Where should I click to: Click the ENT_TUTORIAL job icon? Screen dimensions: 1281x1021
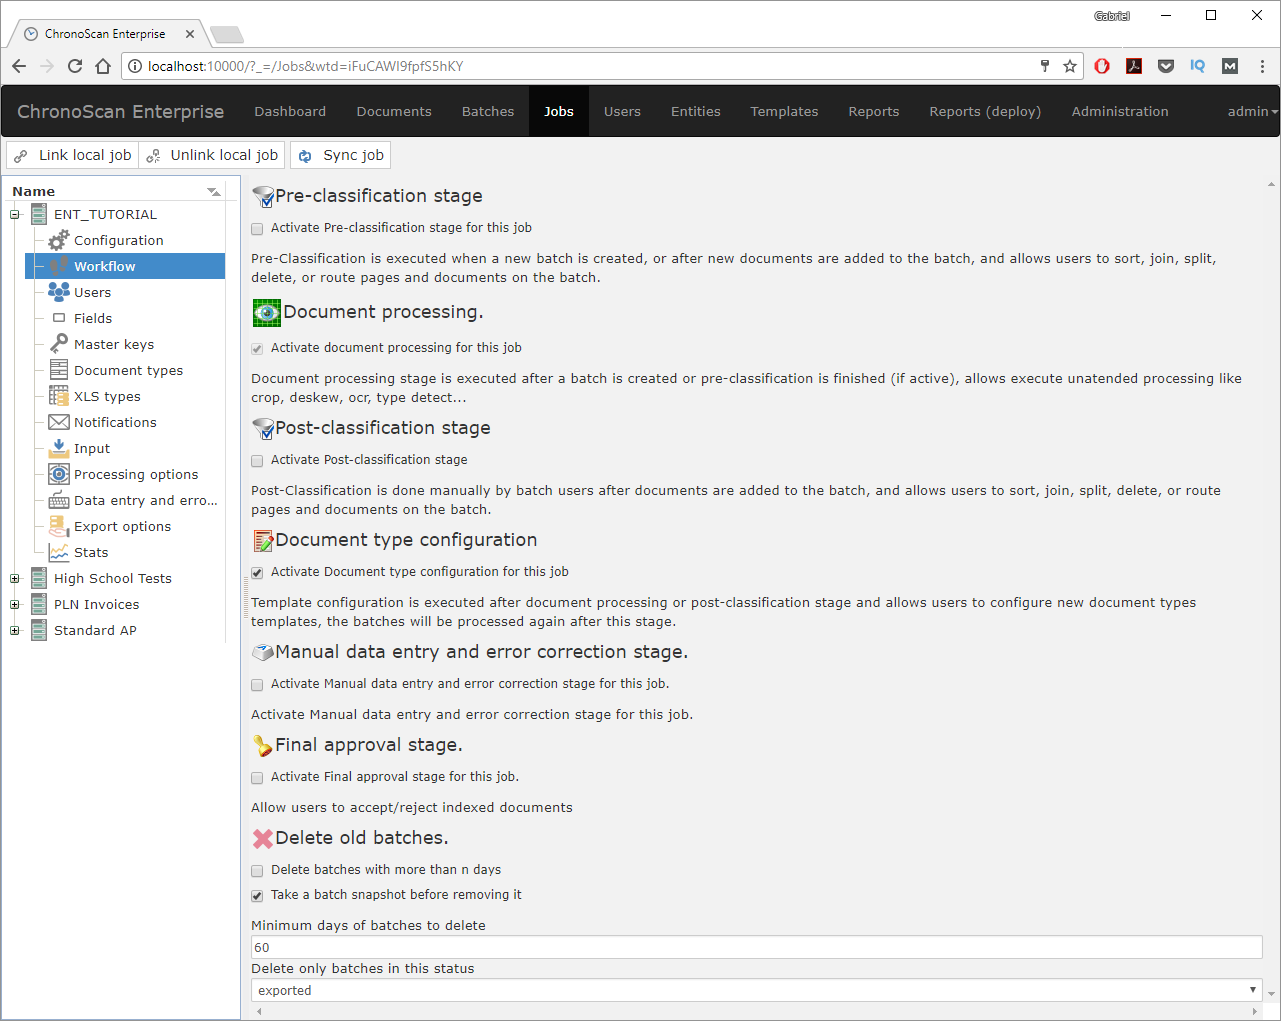pos(39,214)
